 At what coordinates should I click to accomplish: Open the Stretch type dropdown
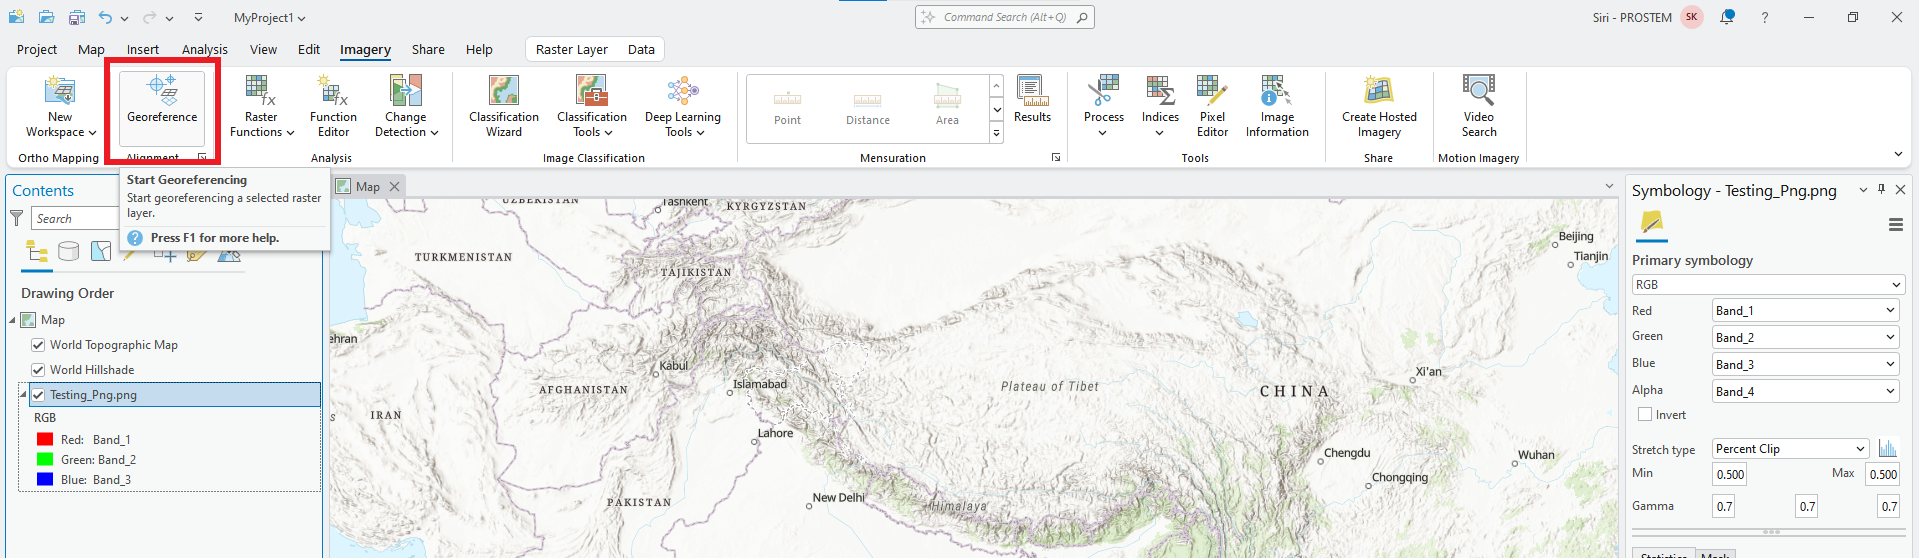coord(1790,449)
